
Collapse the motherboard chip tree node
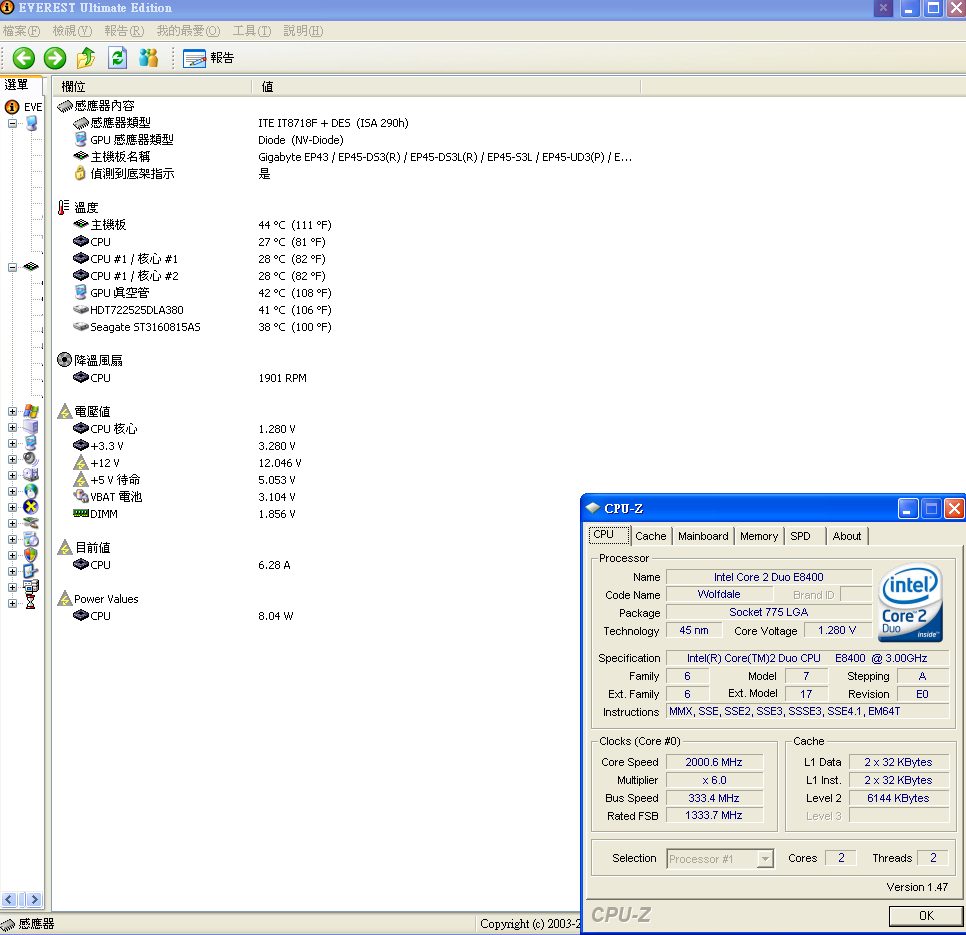point(12,267)
